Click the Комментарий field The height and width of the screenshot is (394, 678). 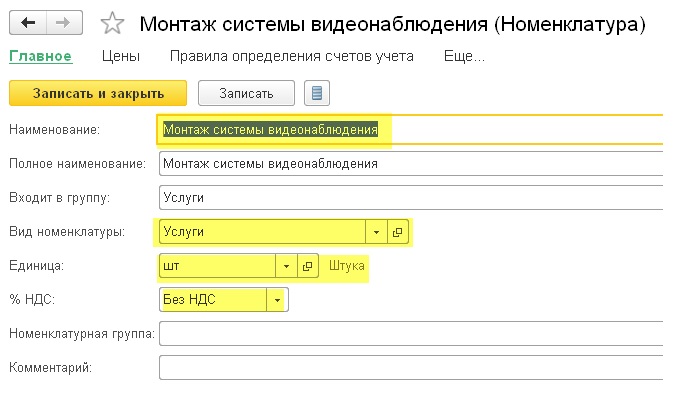coord(411,368)
